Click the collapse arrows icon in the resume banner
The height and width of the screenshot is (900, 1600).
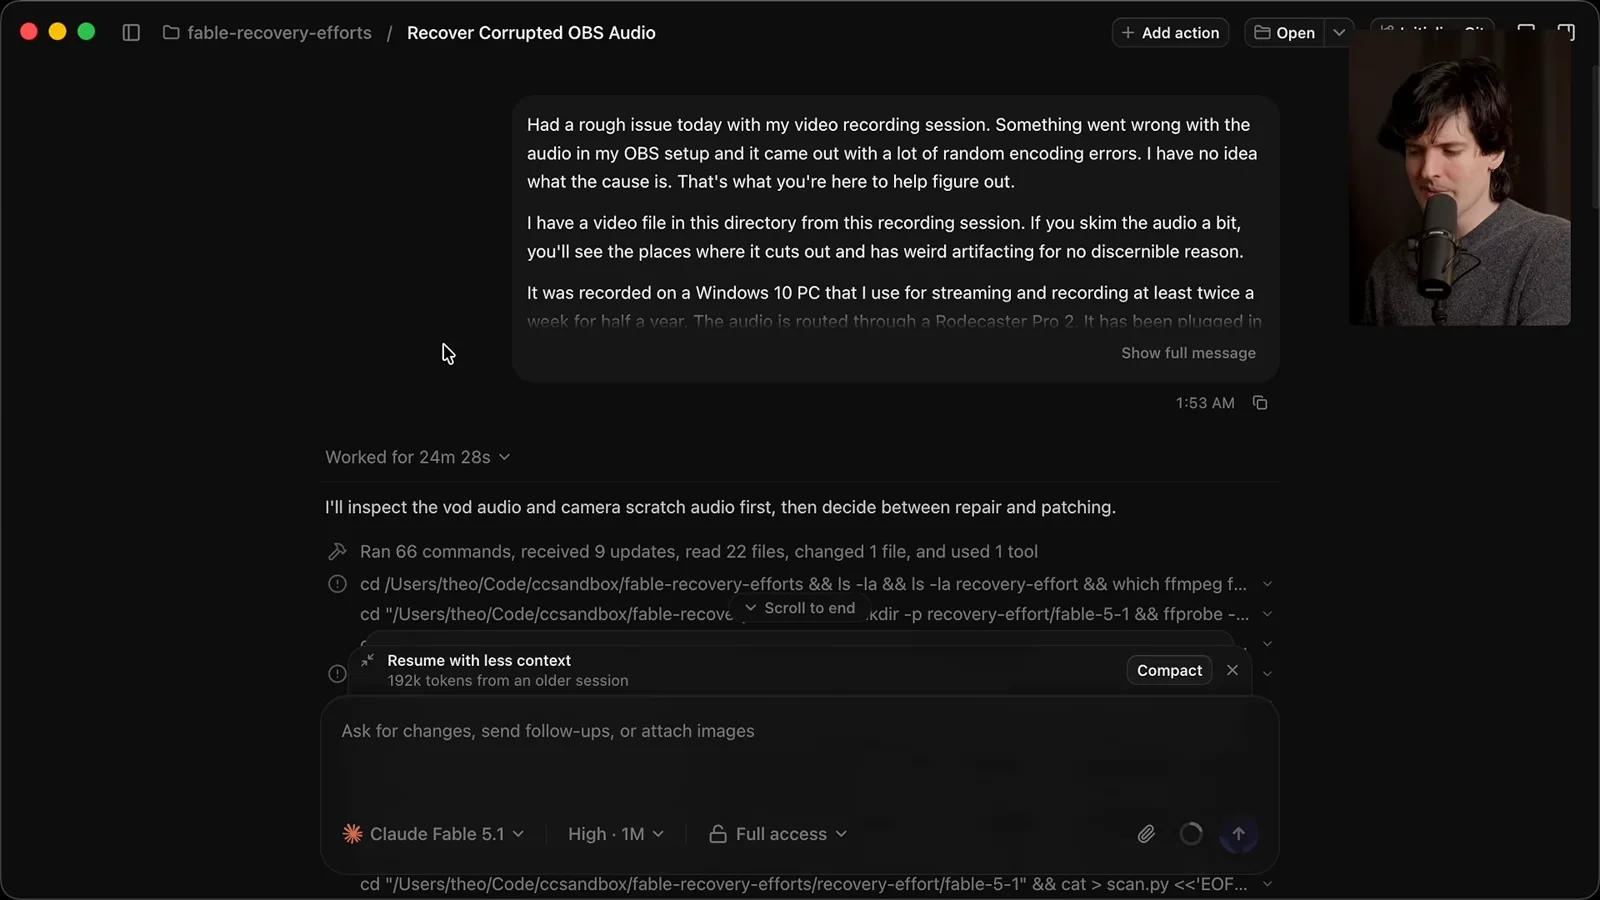pyautogui.click(x=367, y=660)
